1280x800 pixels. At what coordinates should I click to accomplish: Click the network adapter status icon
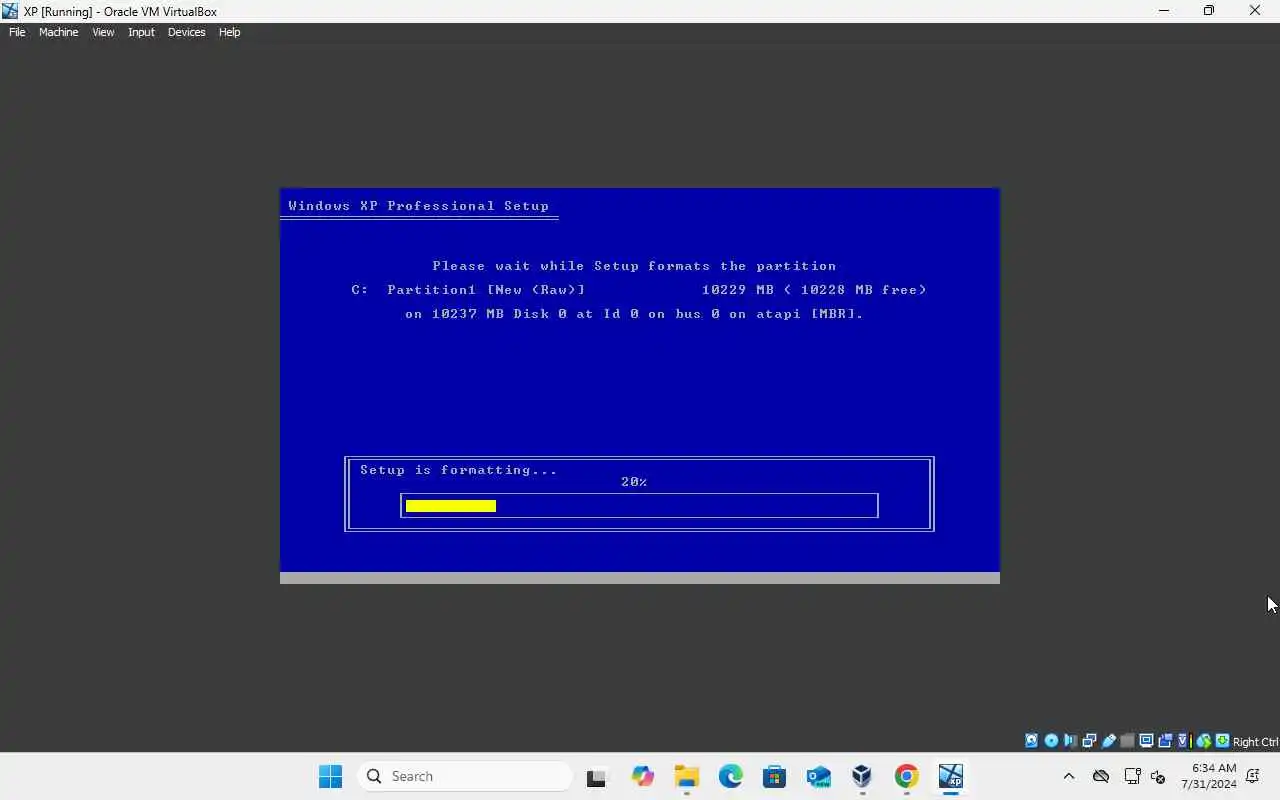point(1089,741)
